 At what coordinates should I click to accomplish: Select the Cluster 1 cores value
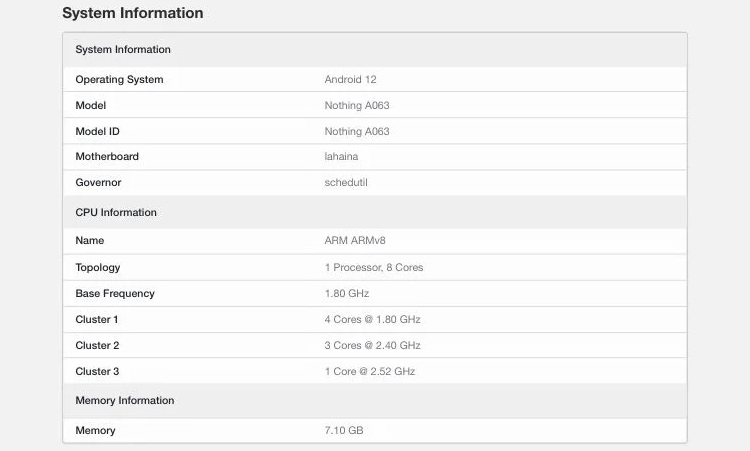pyautogui.click(x=372, y=320)
